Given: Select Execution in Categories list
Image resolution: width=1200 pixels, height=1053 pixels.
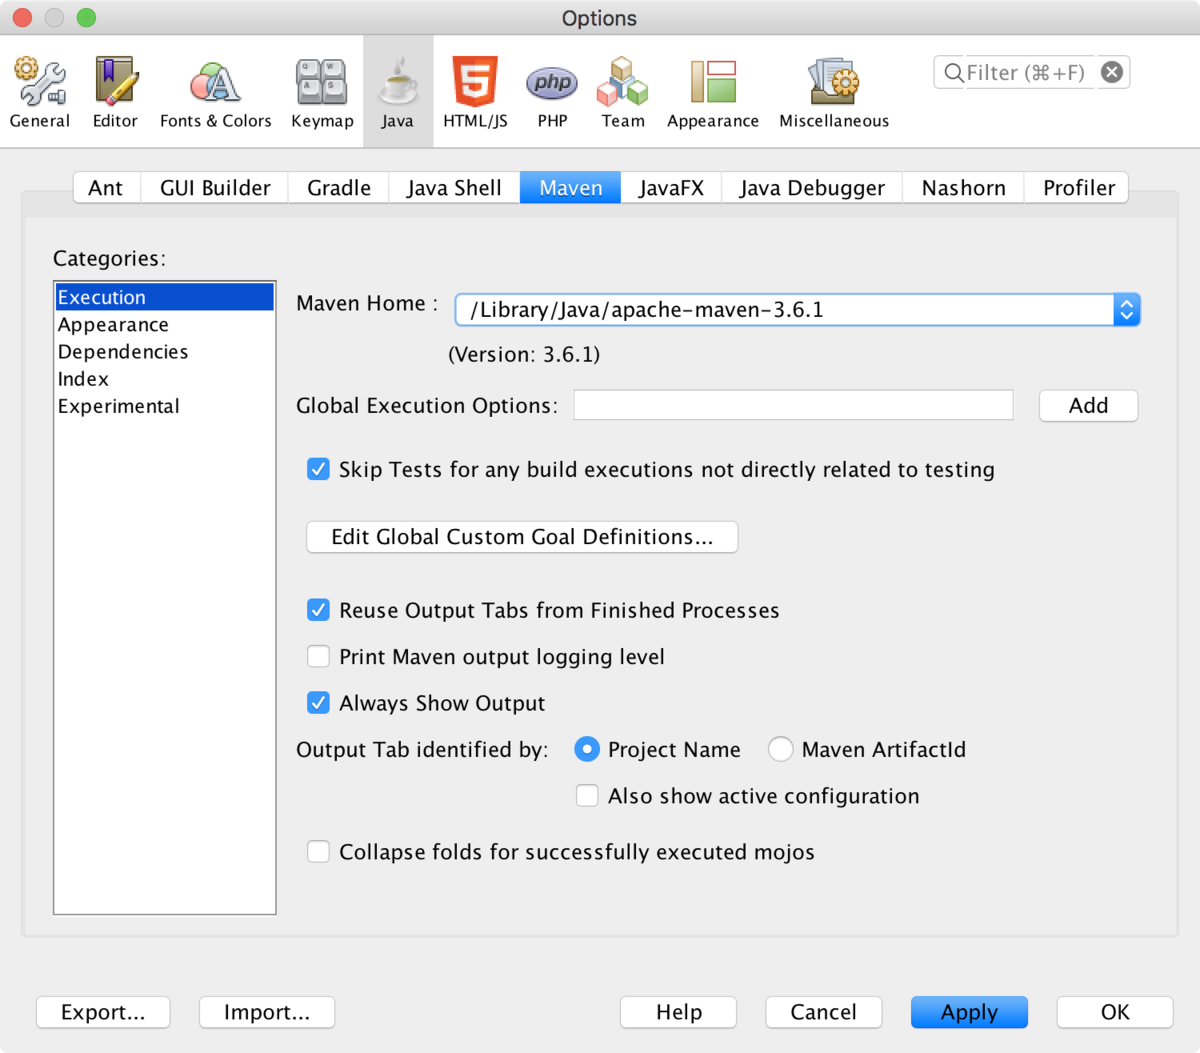Looking at the screenshot, I should (164, 297).
